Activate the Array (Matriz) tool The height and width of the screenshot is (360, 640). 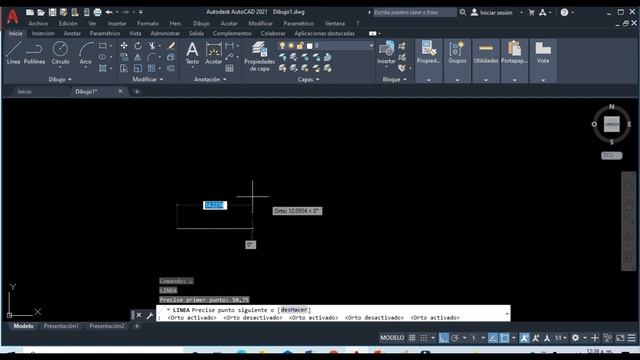point(151,68)
